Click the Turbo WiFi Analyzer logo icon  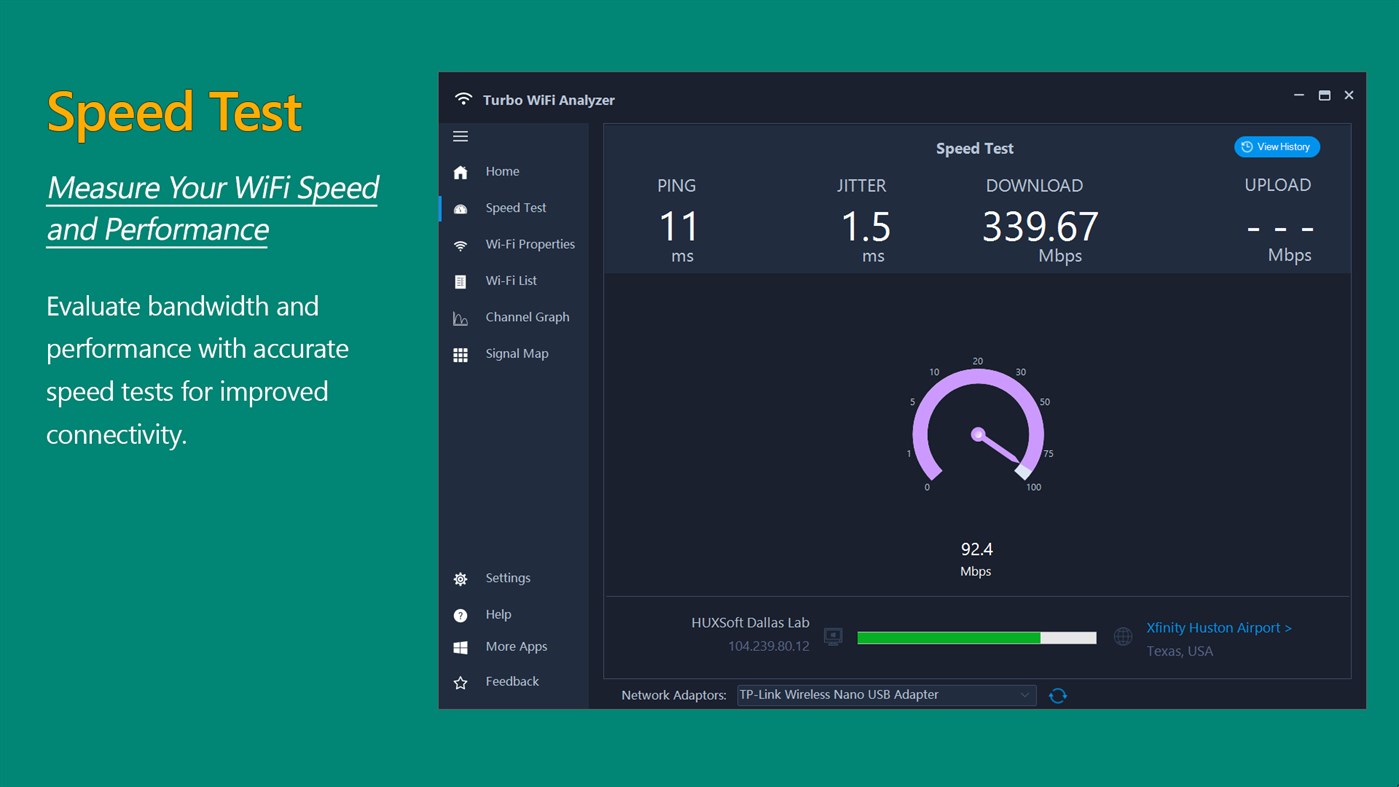coord(462,99)
